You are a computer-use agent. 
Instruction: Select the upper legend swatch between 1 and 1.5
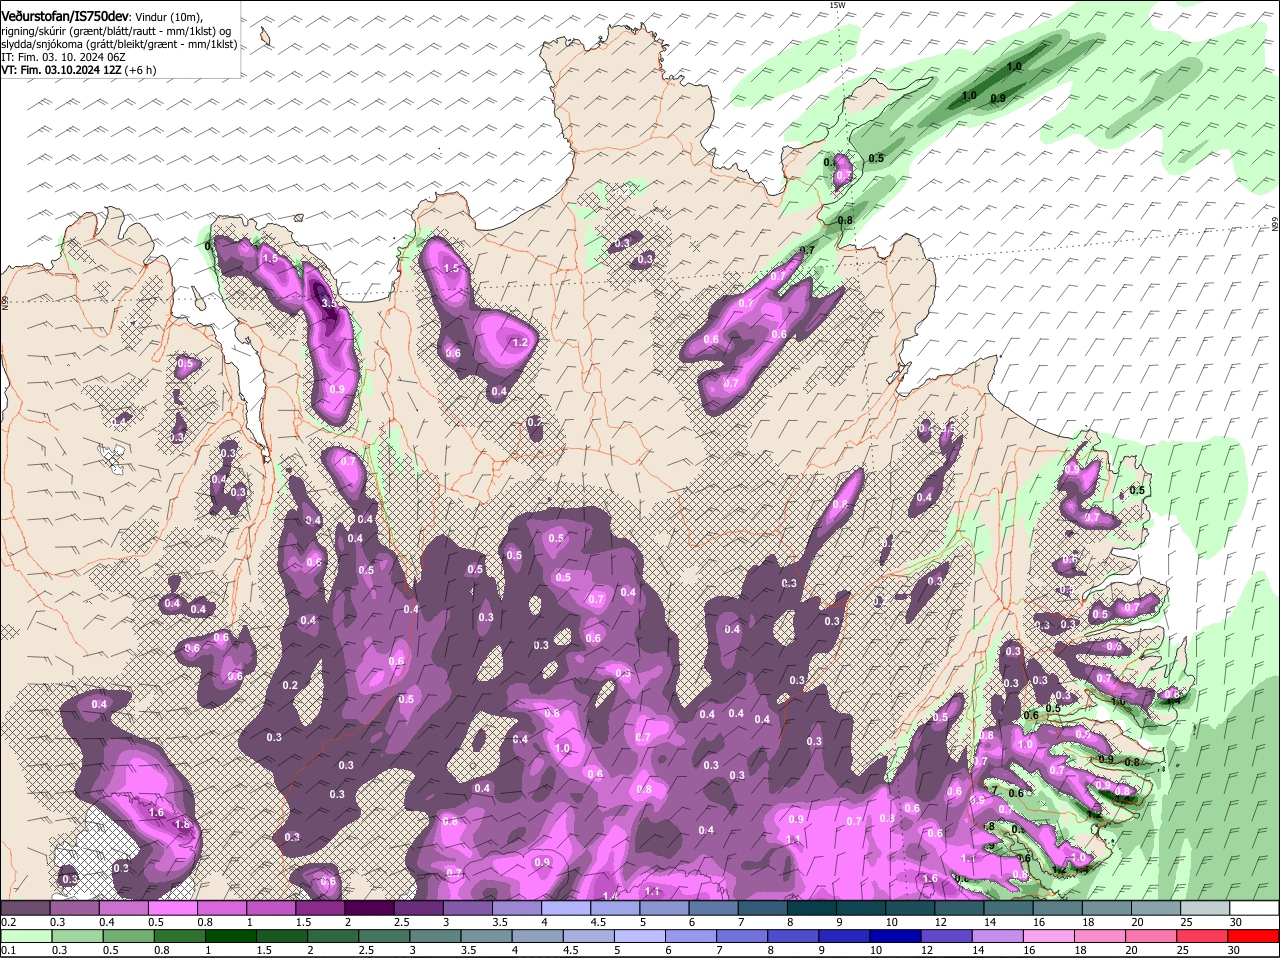pos(271,907)
